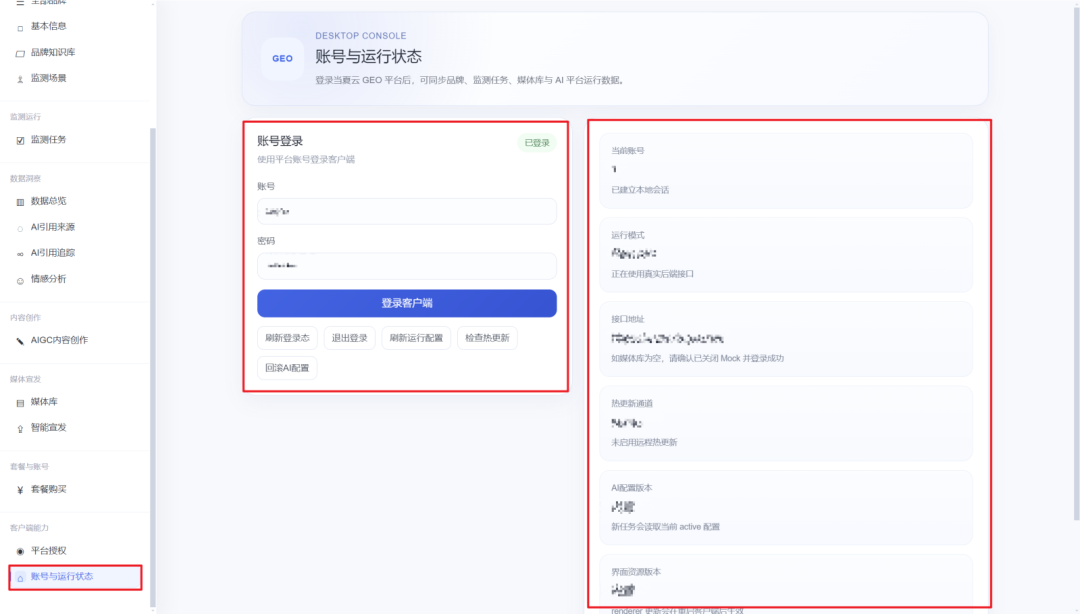The height and width of the screenshot is (614, 1080).
Task: Click 回滚AI配置 button
Action: [287, 368]
